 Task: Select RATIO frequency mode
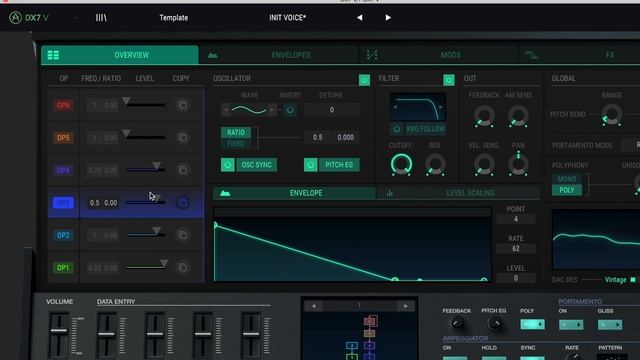[236, 132]
